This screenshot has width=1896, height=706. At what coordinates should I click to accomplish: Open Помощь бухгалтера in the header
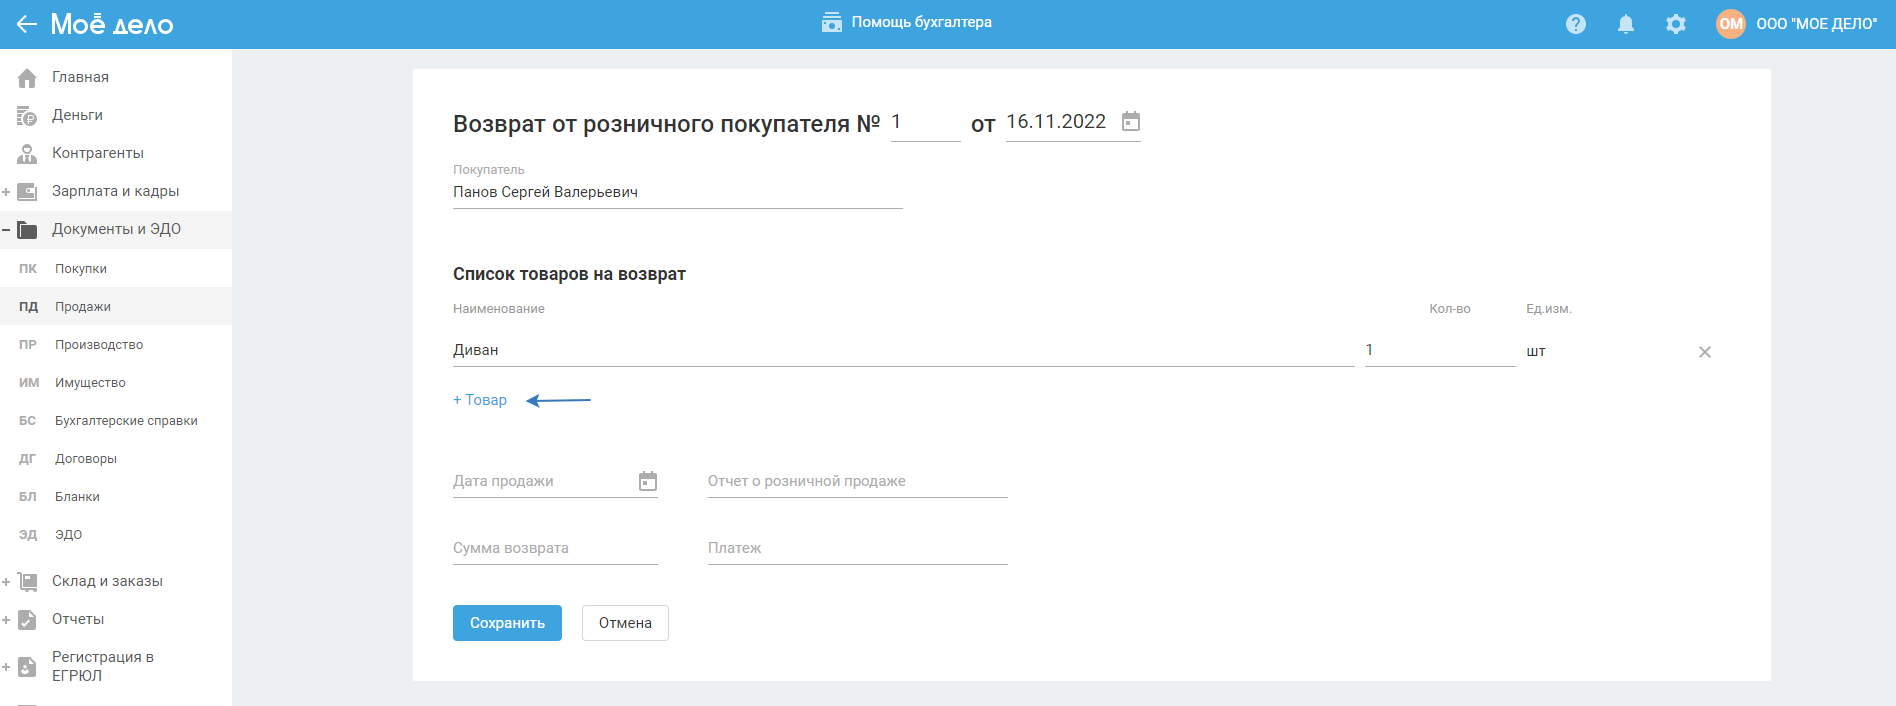pos(921,22)
